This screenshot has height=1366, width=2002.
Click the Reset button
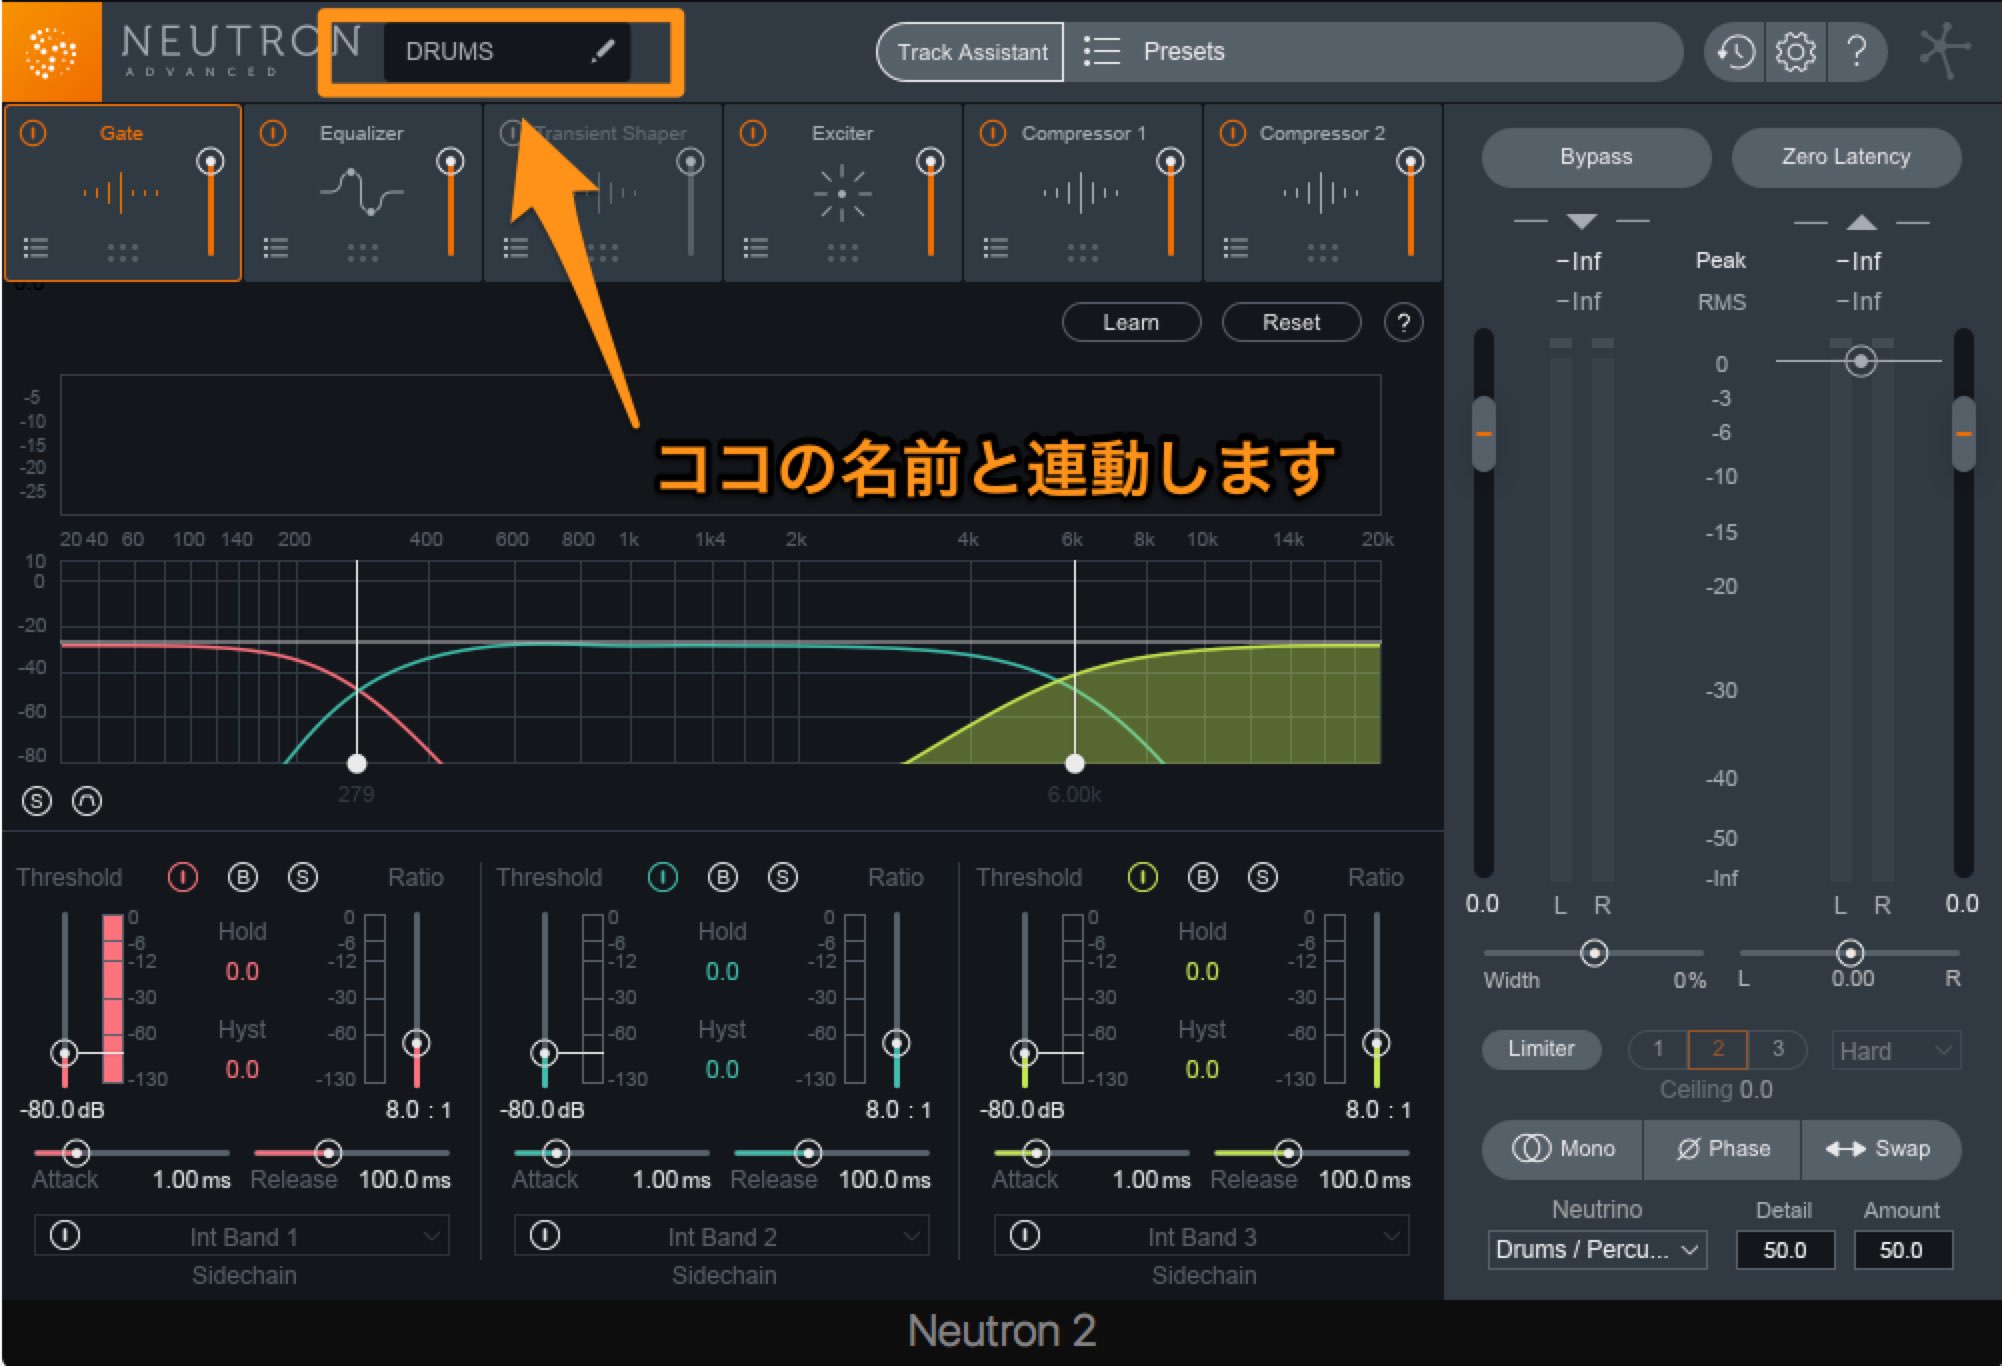(x=1291, y=322)
